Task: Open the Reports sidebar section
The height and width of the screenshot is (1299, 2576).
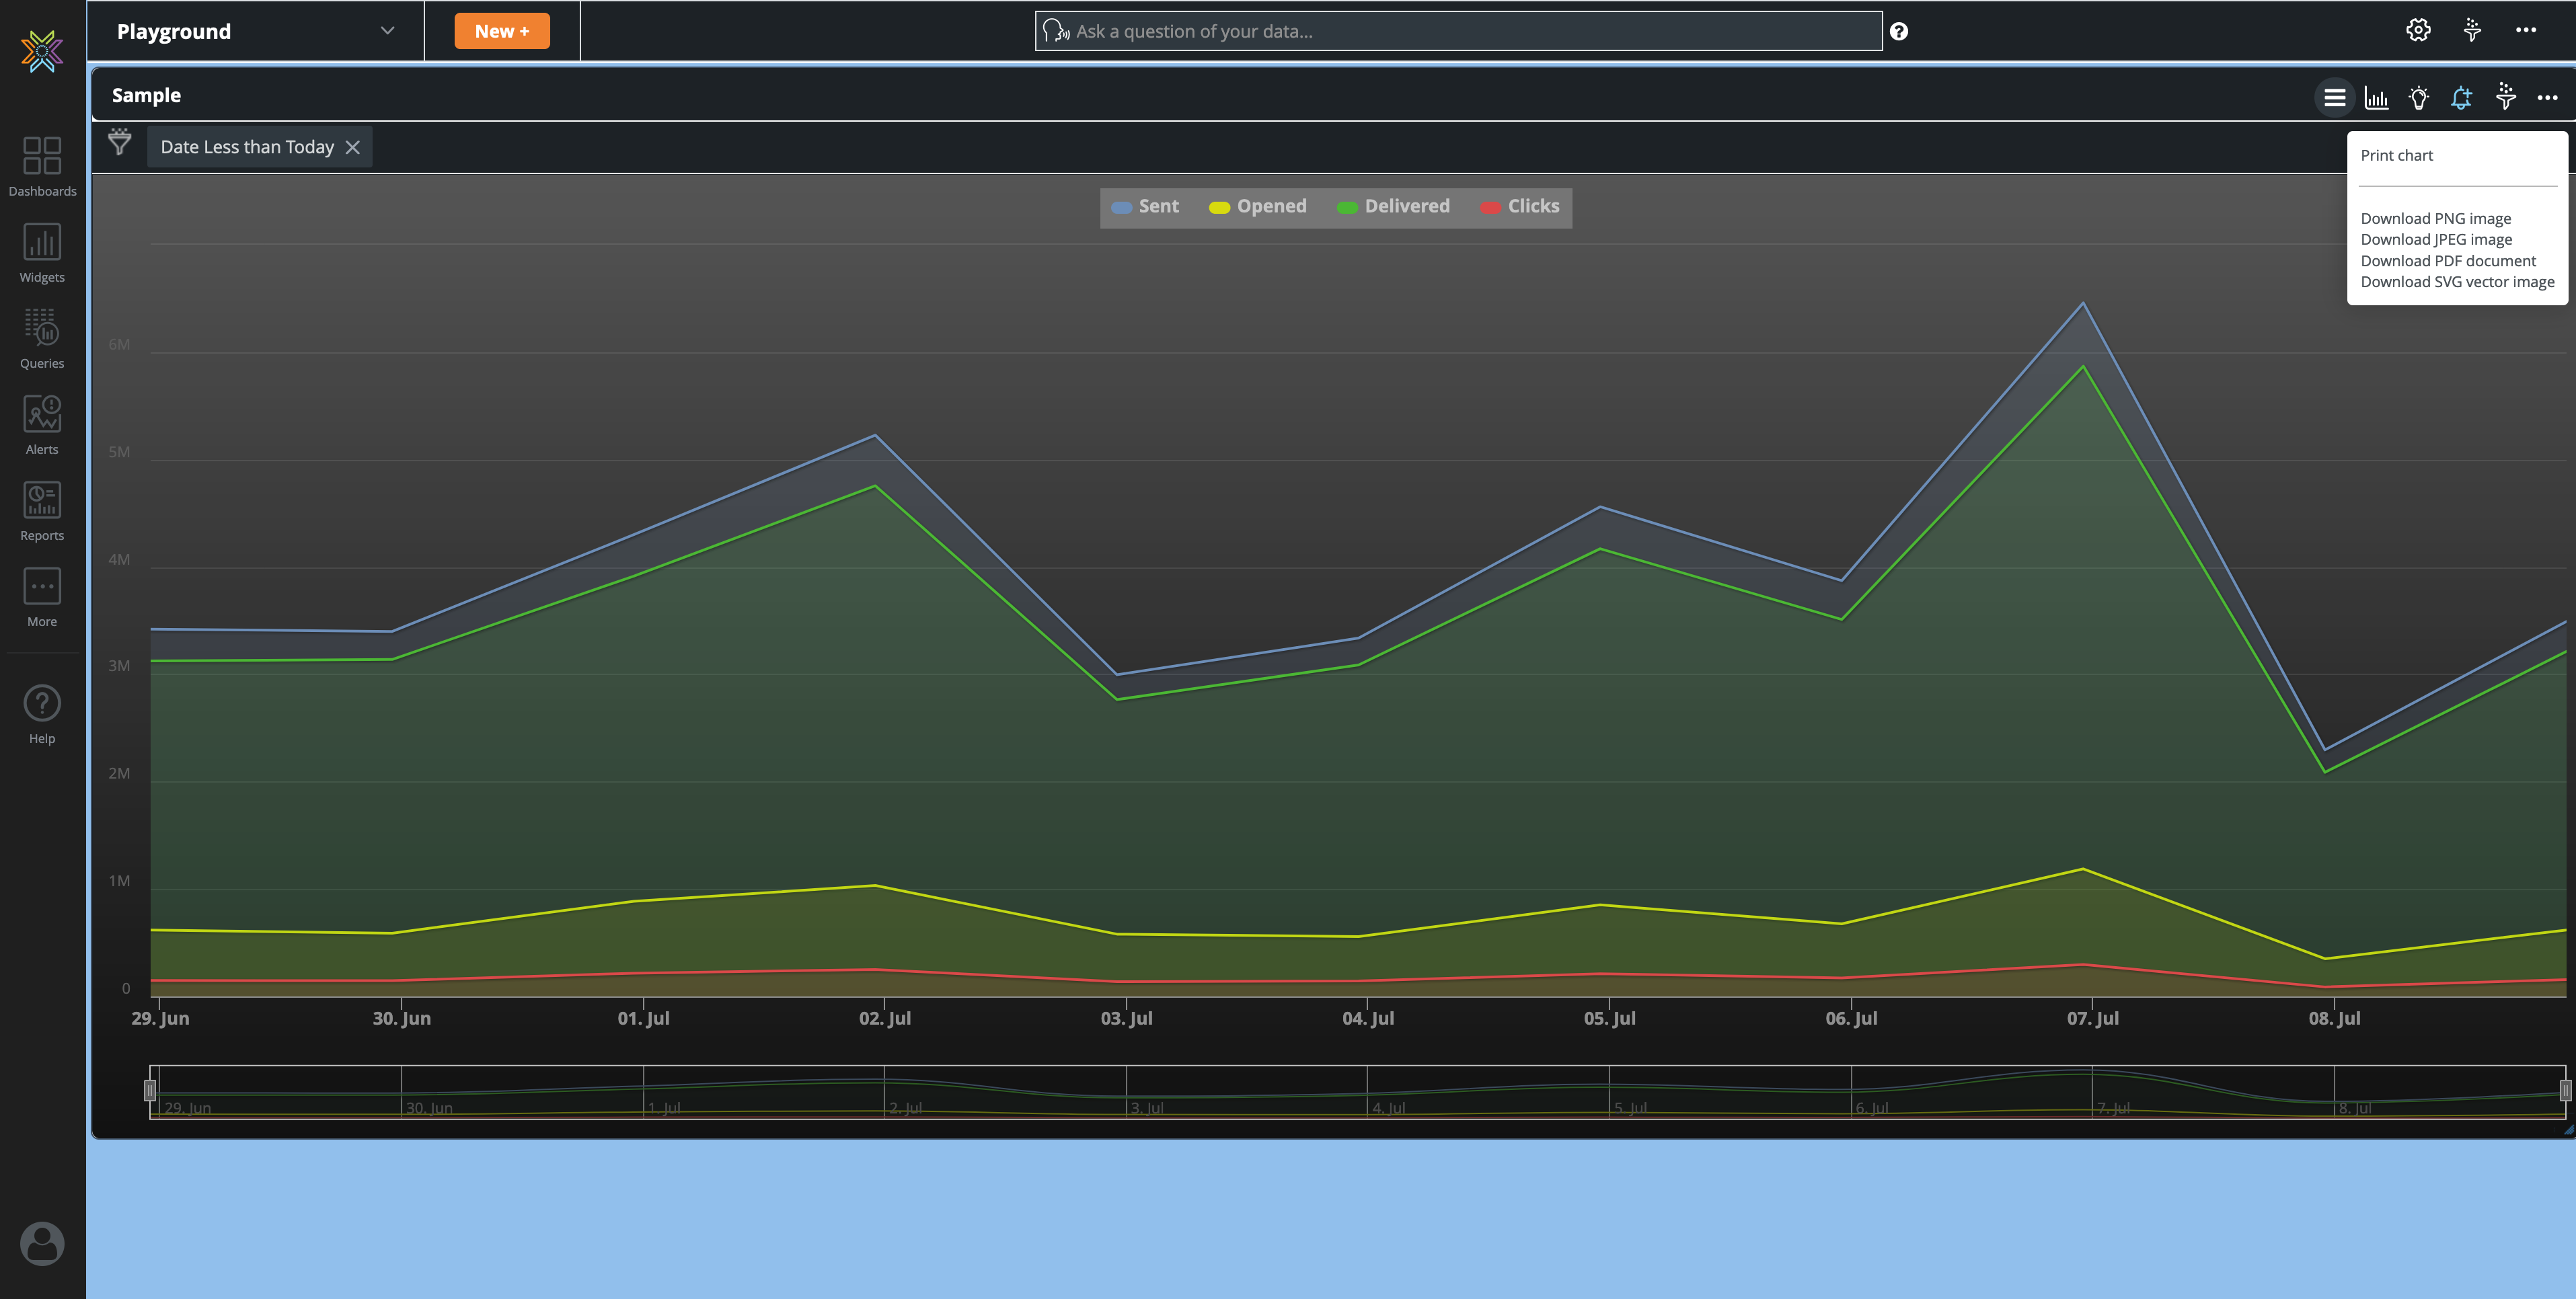Action: point(42,510)
